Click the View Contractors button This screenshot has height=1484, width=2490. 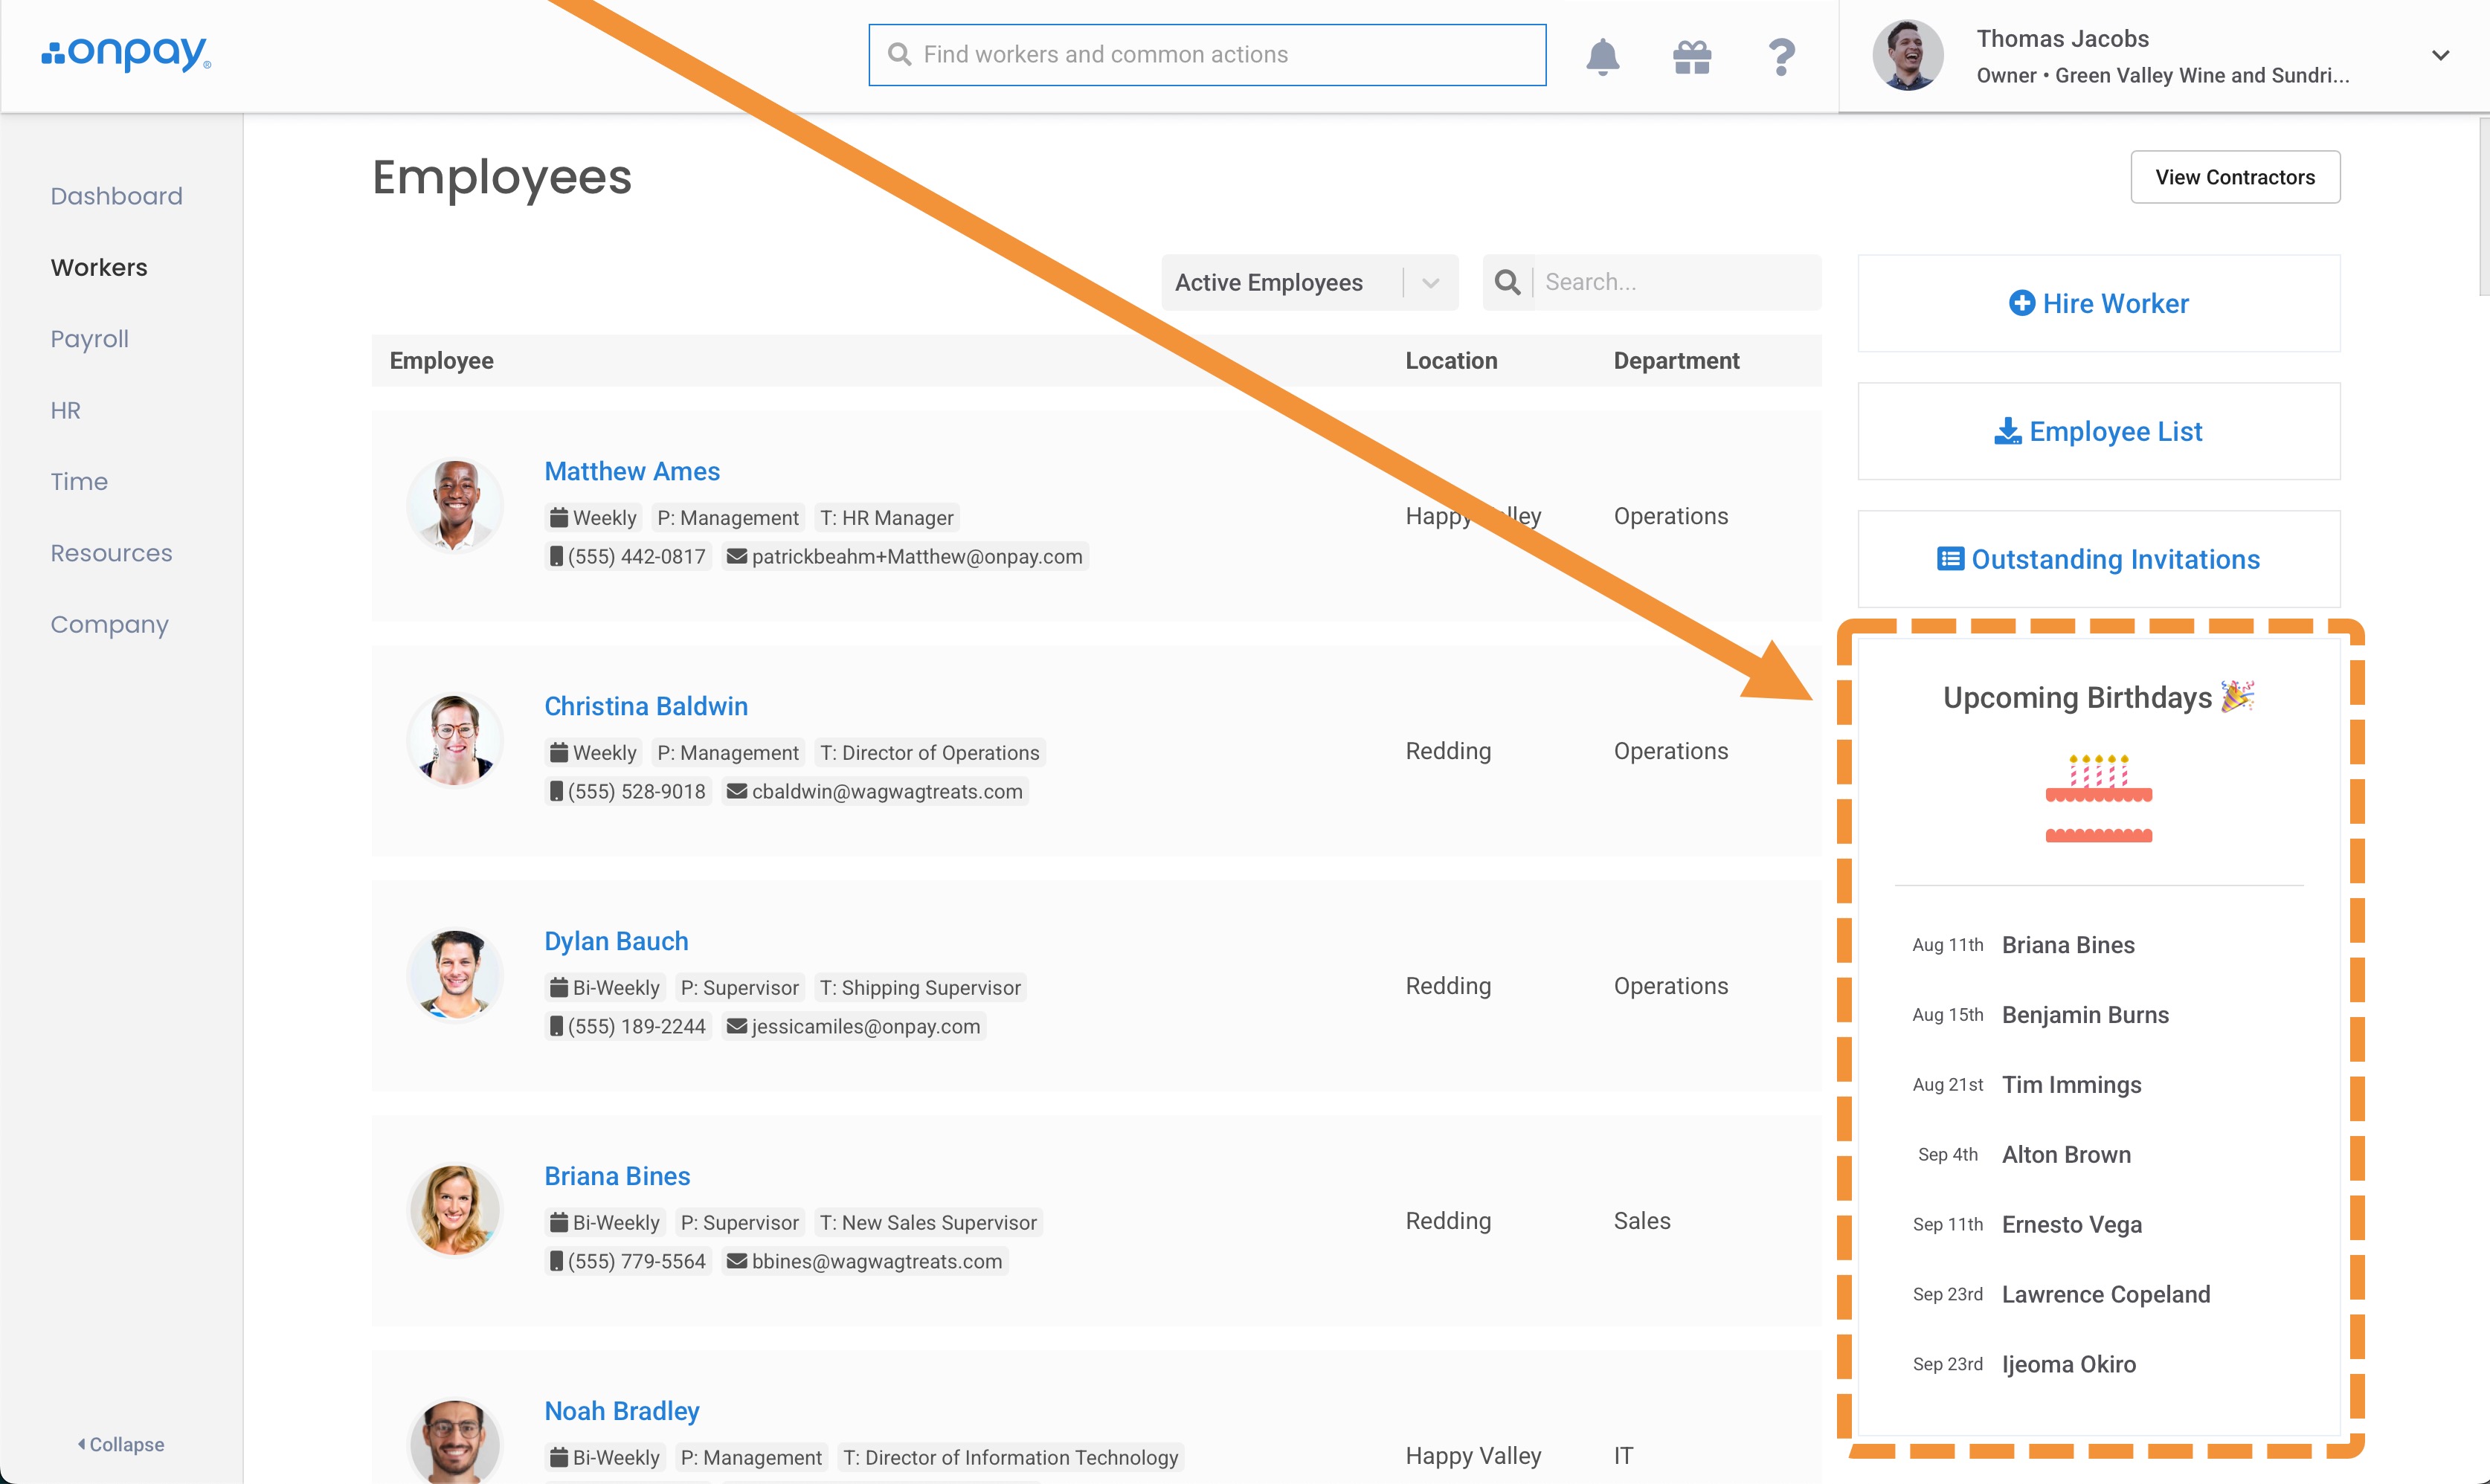[x=2234, y=177]
